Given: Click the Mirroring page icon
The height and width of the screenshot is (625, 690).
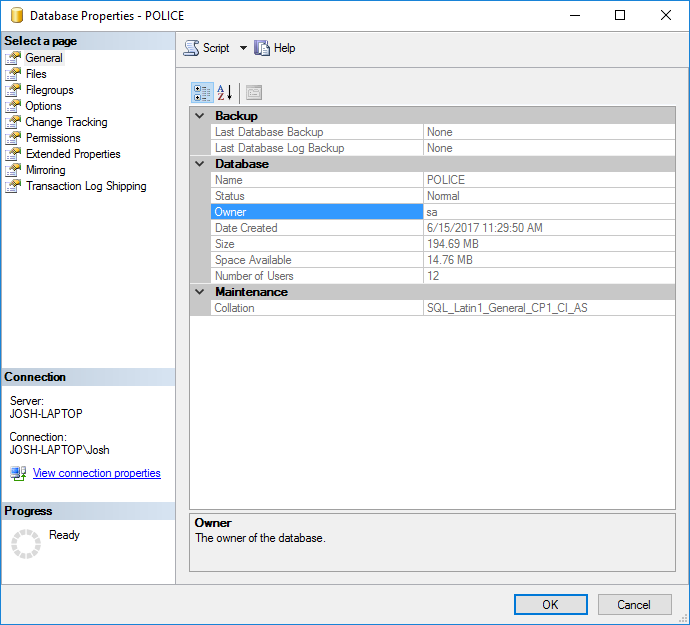Looking at the screenshot, I should click(x=13, y=170).
